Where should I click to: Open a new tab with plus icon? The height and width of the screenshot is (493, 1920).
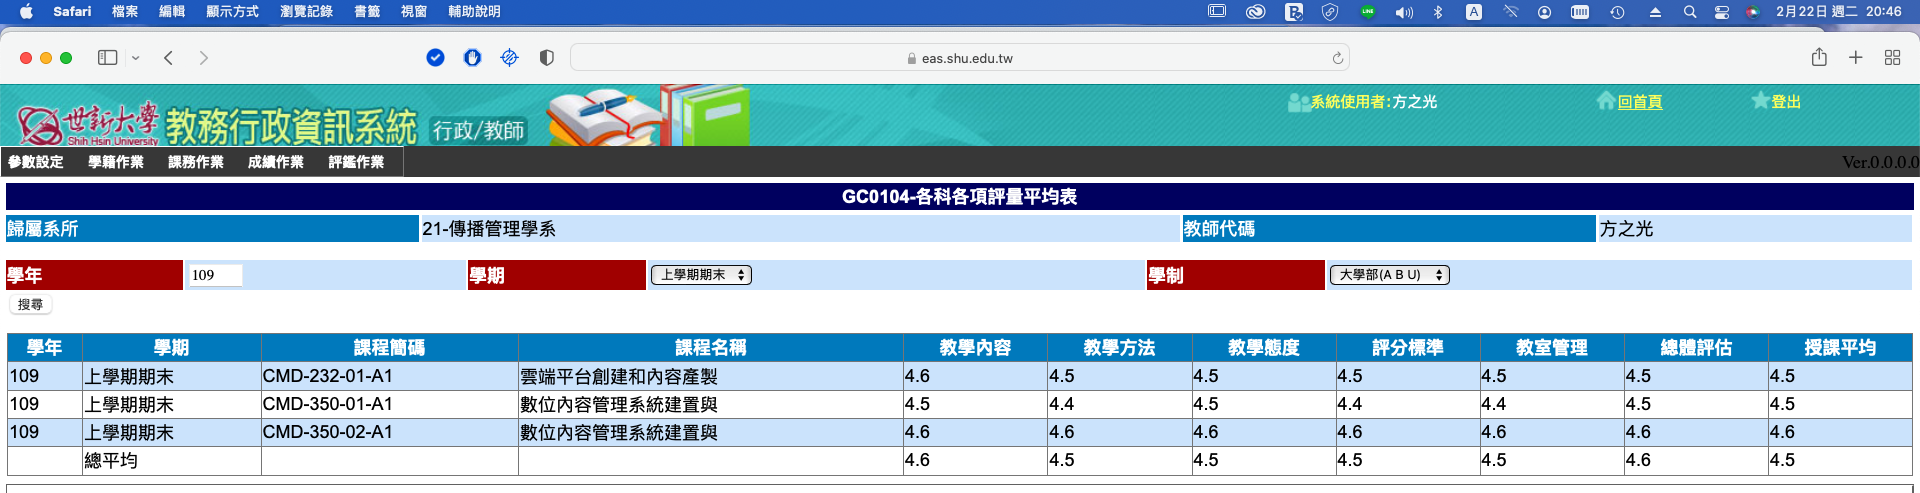(1855, 58)
